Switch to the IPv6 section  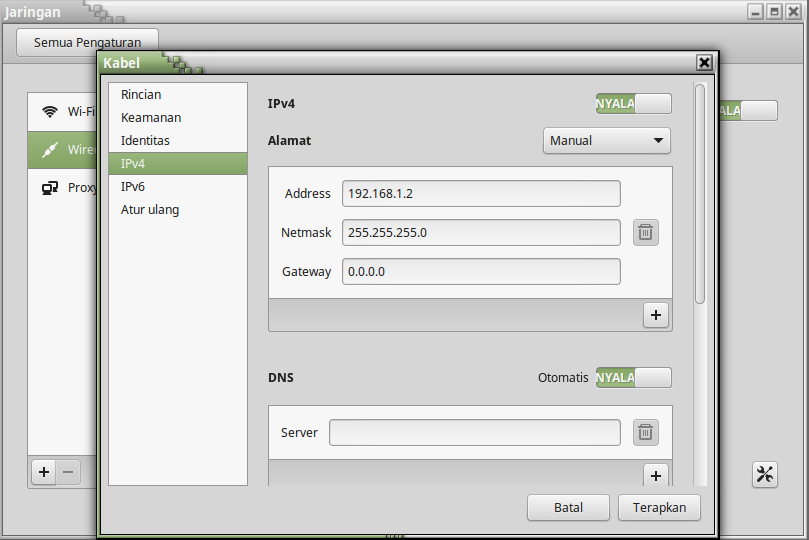(133, 187)
